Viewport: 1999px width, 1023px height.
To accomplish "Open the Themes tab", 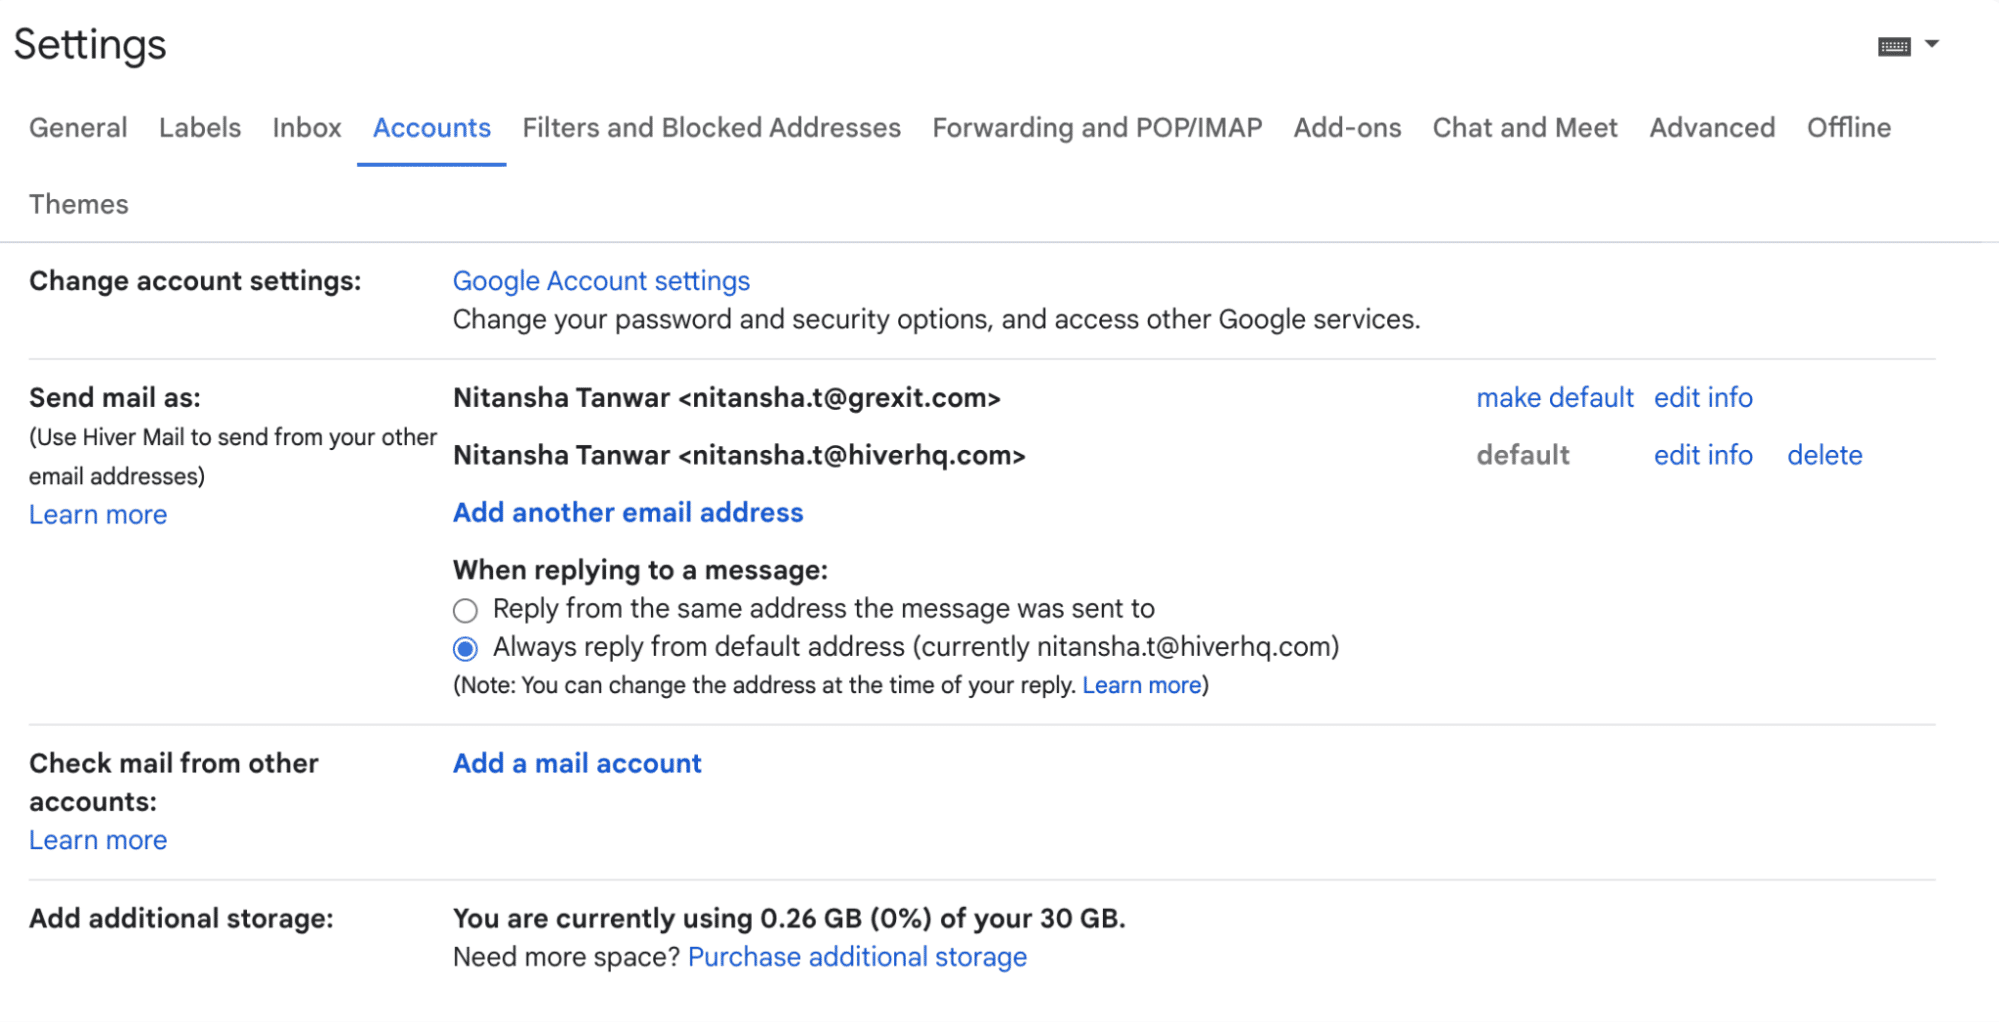I will (x=78, y=205).
